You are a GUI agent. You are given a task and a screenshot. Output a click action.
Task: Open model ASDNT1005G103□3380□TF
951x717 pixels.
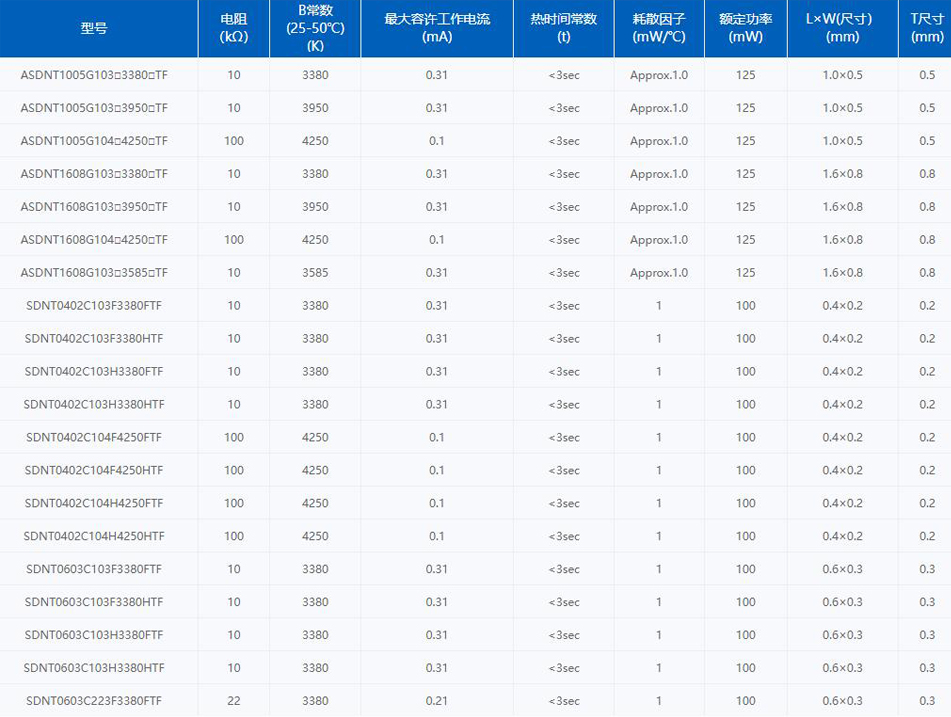(x=94, y=75)
